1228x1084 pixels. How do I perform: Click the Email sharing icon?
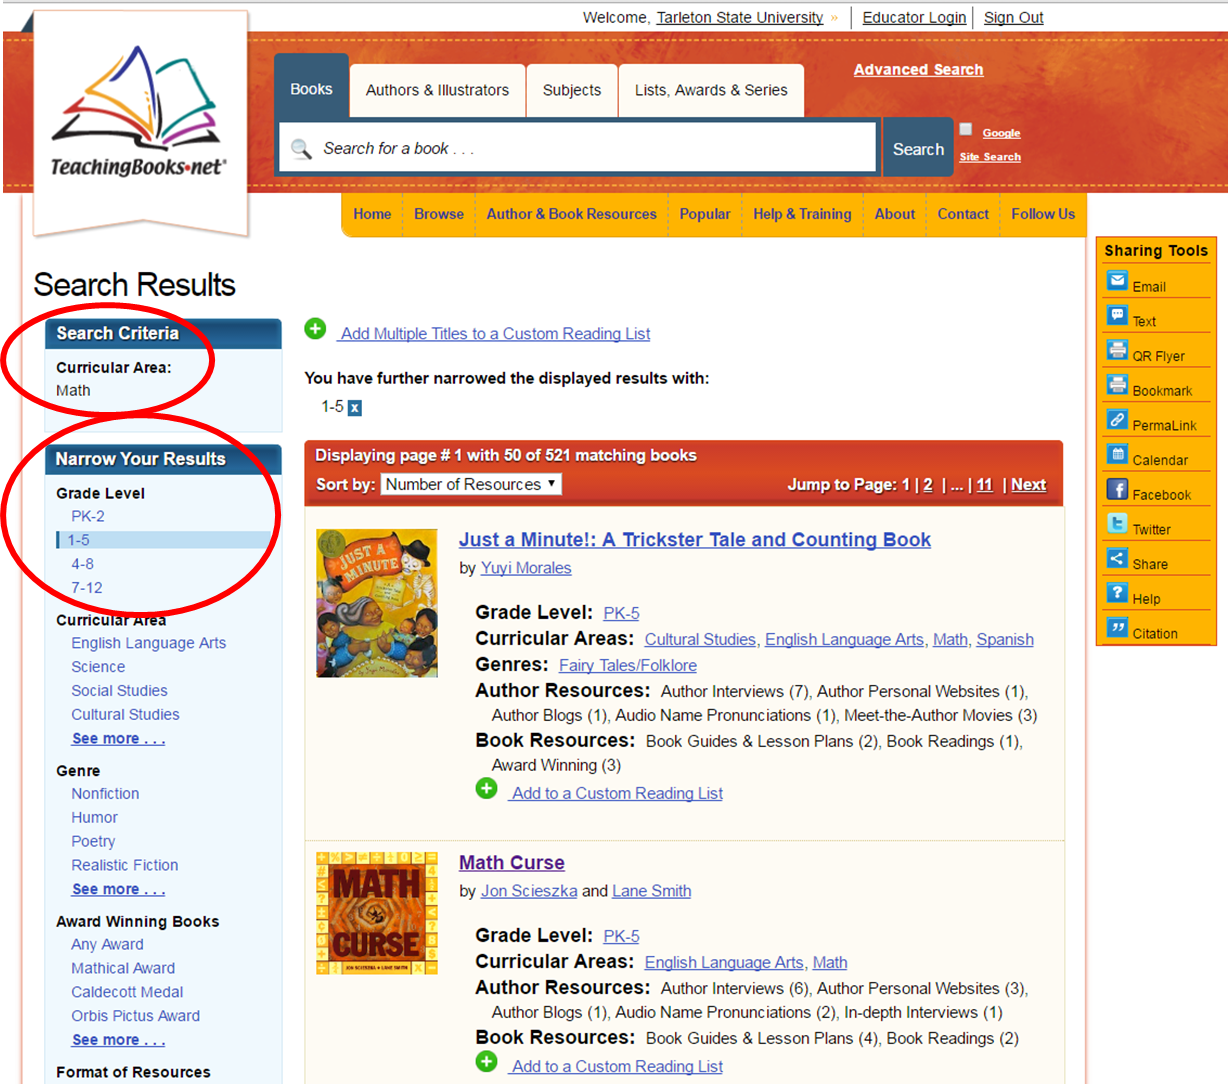click(1117, 281)
